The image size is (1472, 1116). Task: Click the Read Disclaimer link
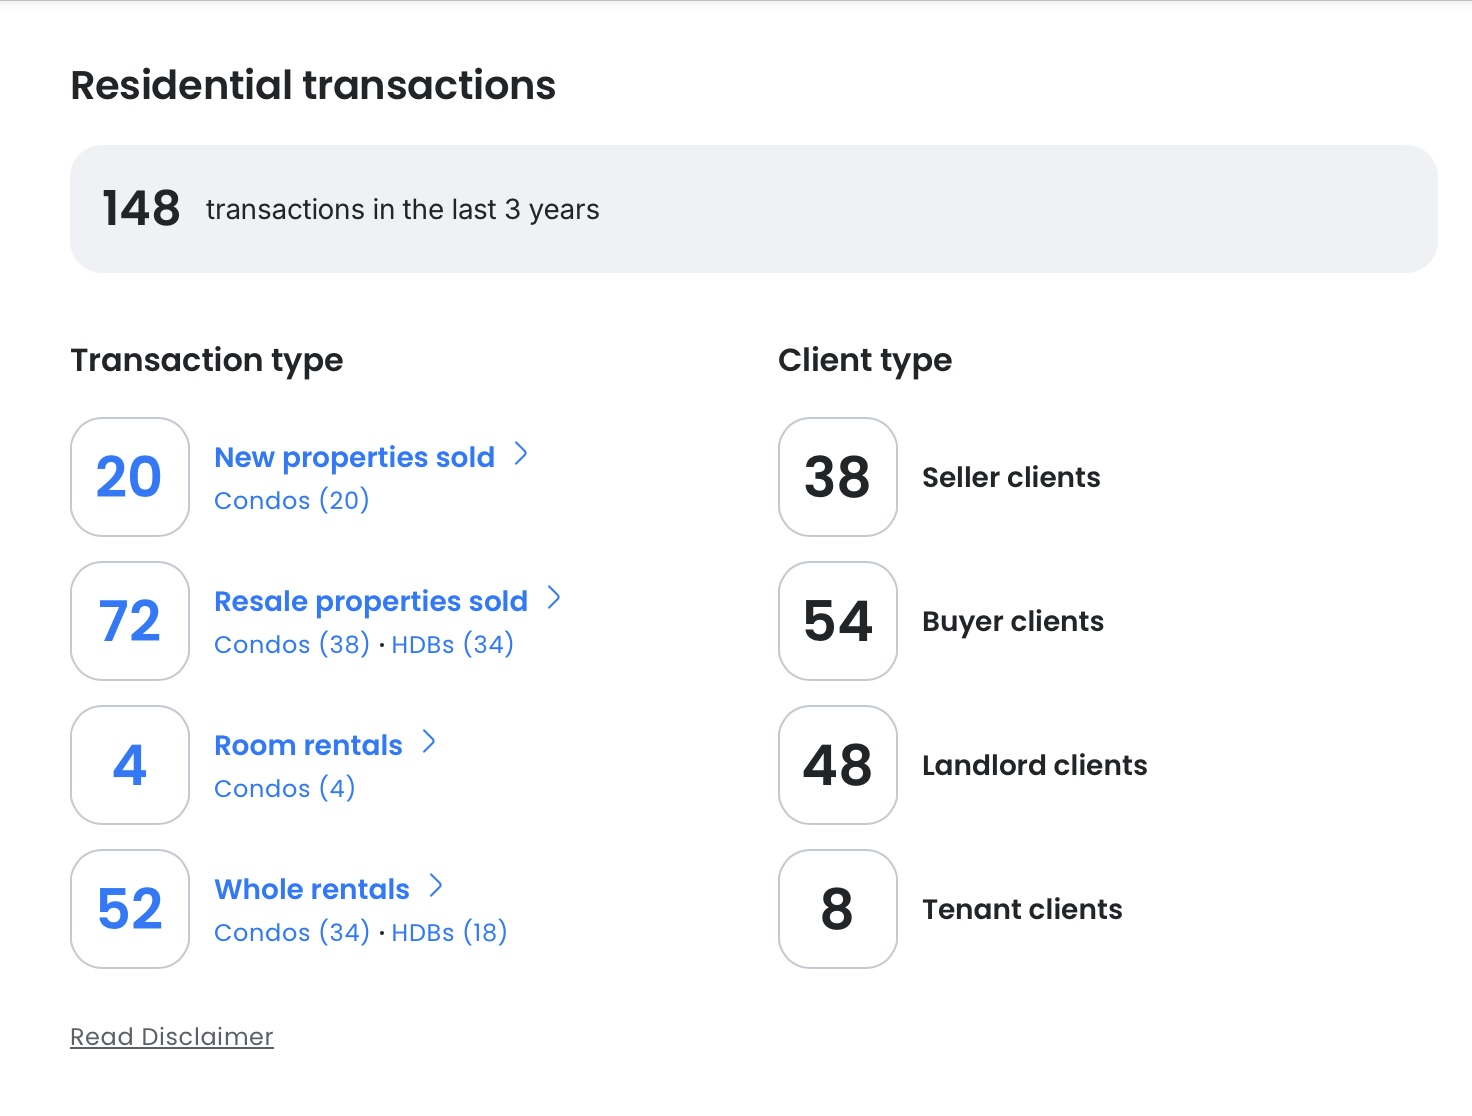172,1037
